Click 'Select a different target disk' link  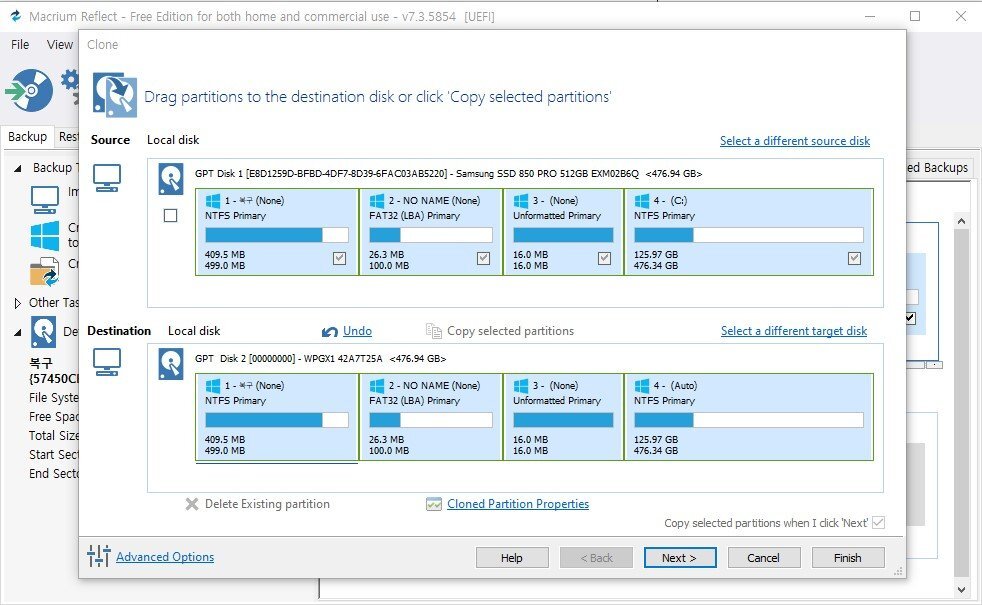pyautogui.click(x=793, y=331)
